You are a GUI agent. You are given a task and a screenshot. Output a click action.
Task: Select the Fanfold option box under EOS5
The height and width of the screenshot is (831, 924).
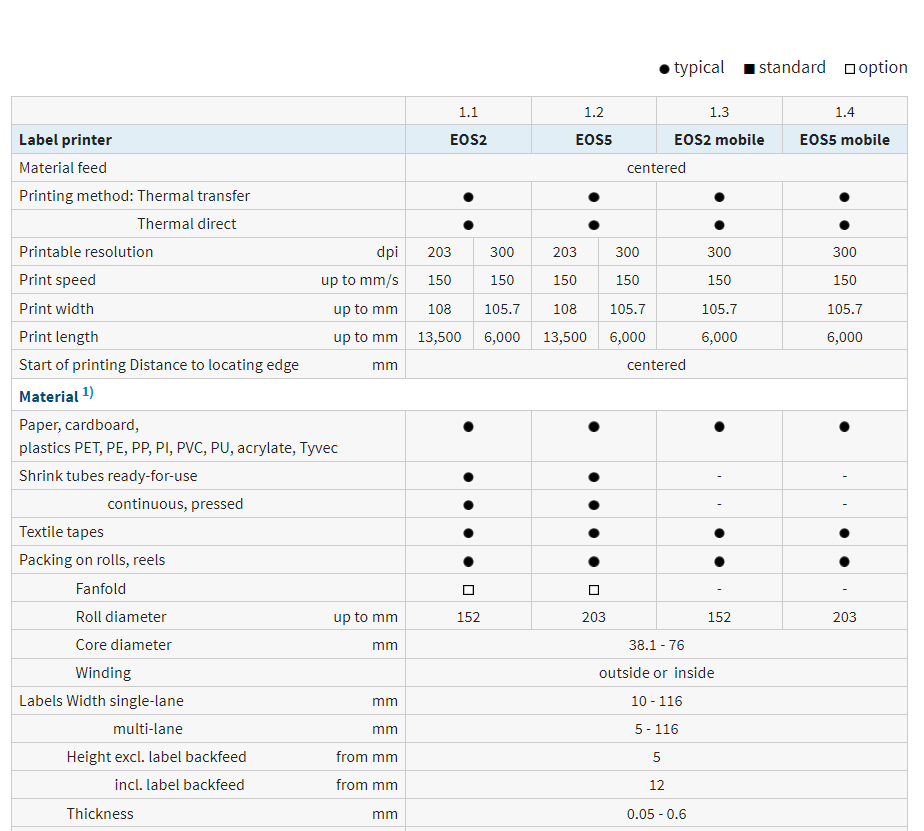pyautogui.click(x=594, y=589)
